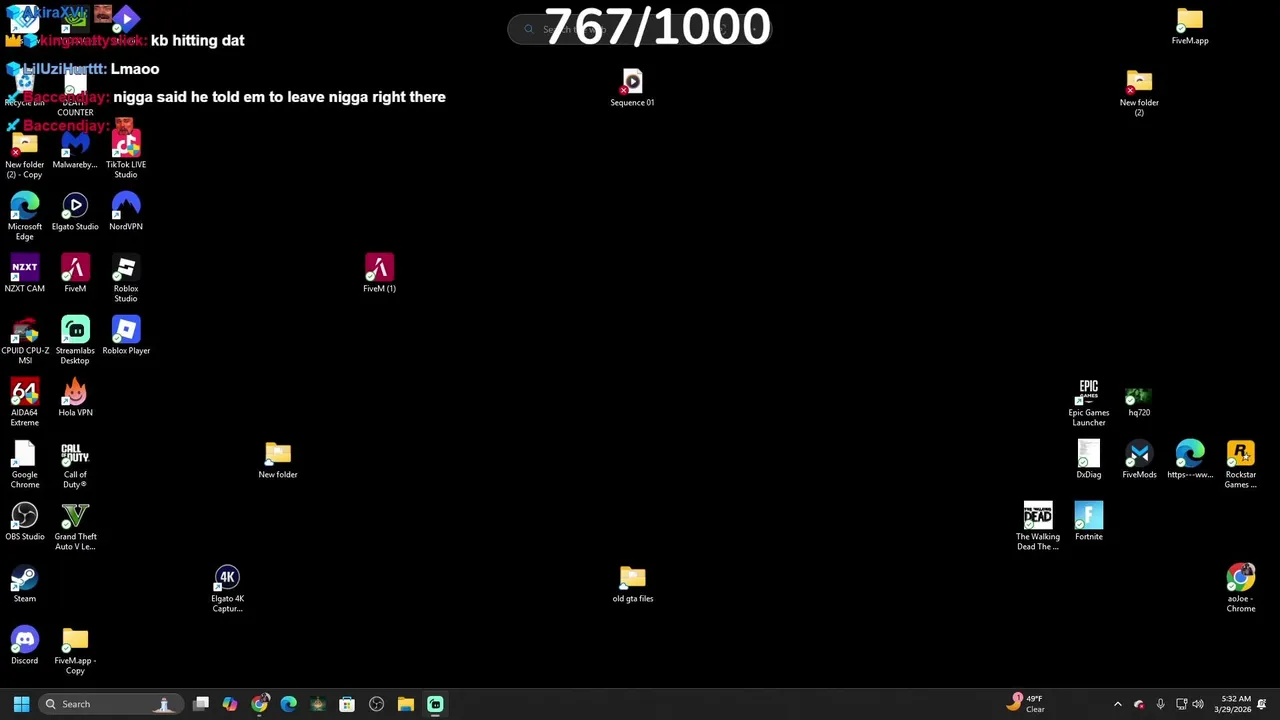Select the folder named New folder
This screenshot has width=1280, height=720.
(278, 459)
